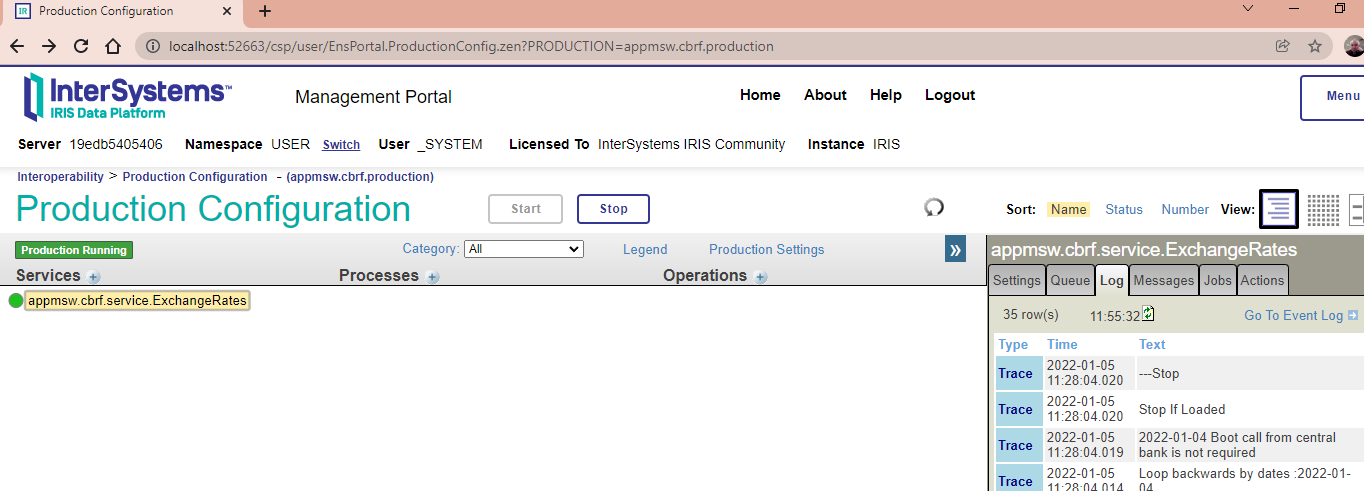Screen dimensions: 1364x491
Task: Switch to the Jobs tab
Action: coord(1217,280)
